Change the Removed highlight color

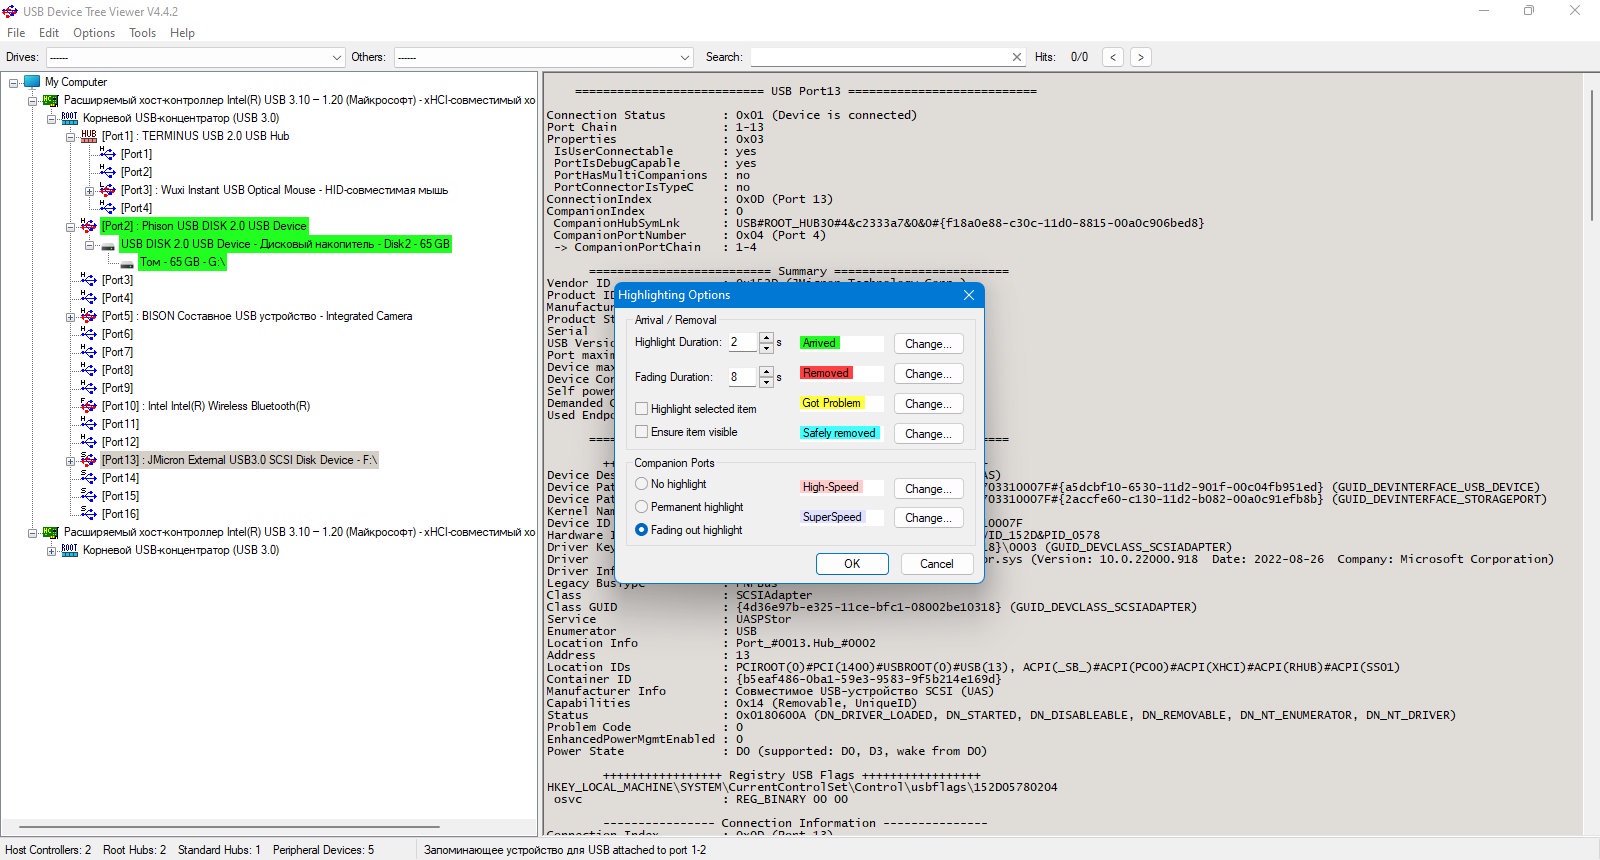click(x=929, y=374)
